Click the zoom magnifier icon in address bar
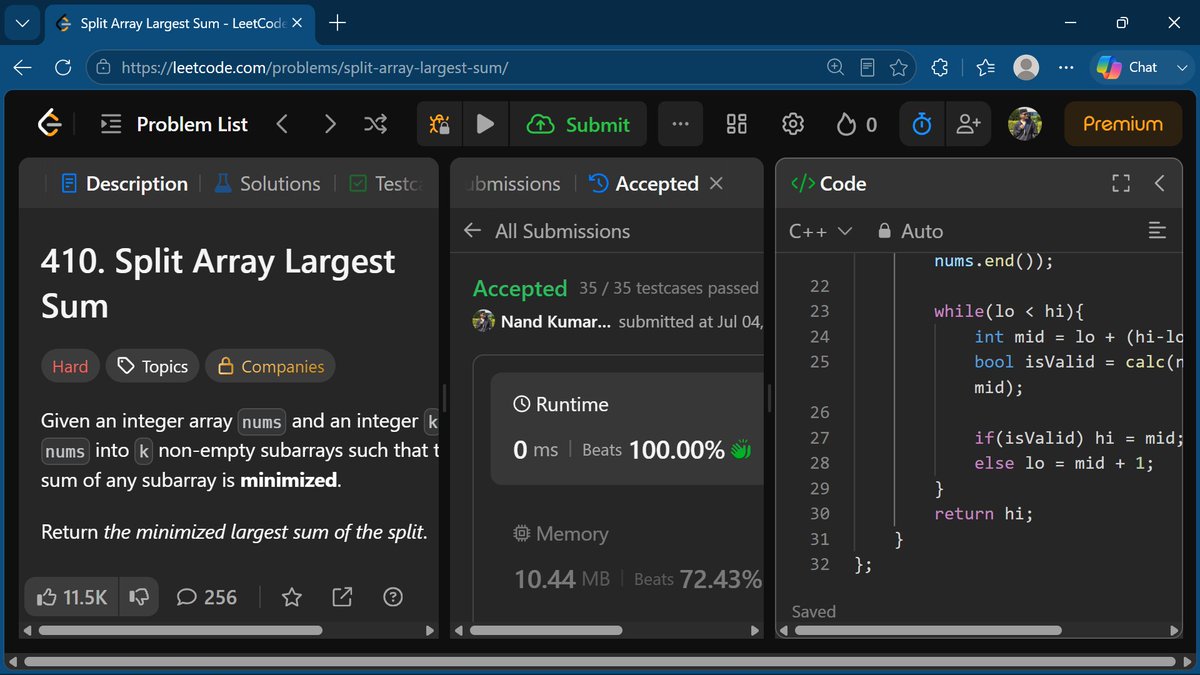This screenshot has height=675, width=1200. click(836, 67)
